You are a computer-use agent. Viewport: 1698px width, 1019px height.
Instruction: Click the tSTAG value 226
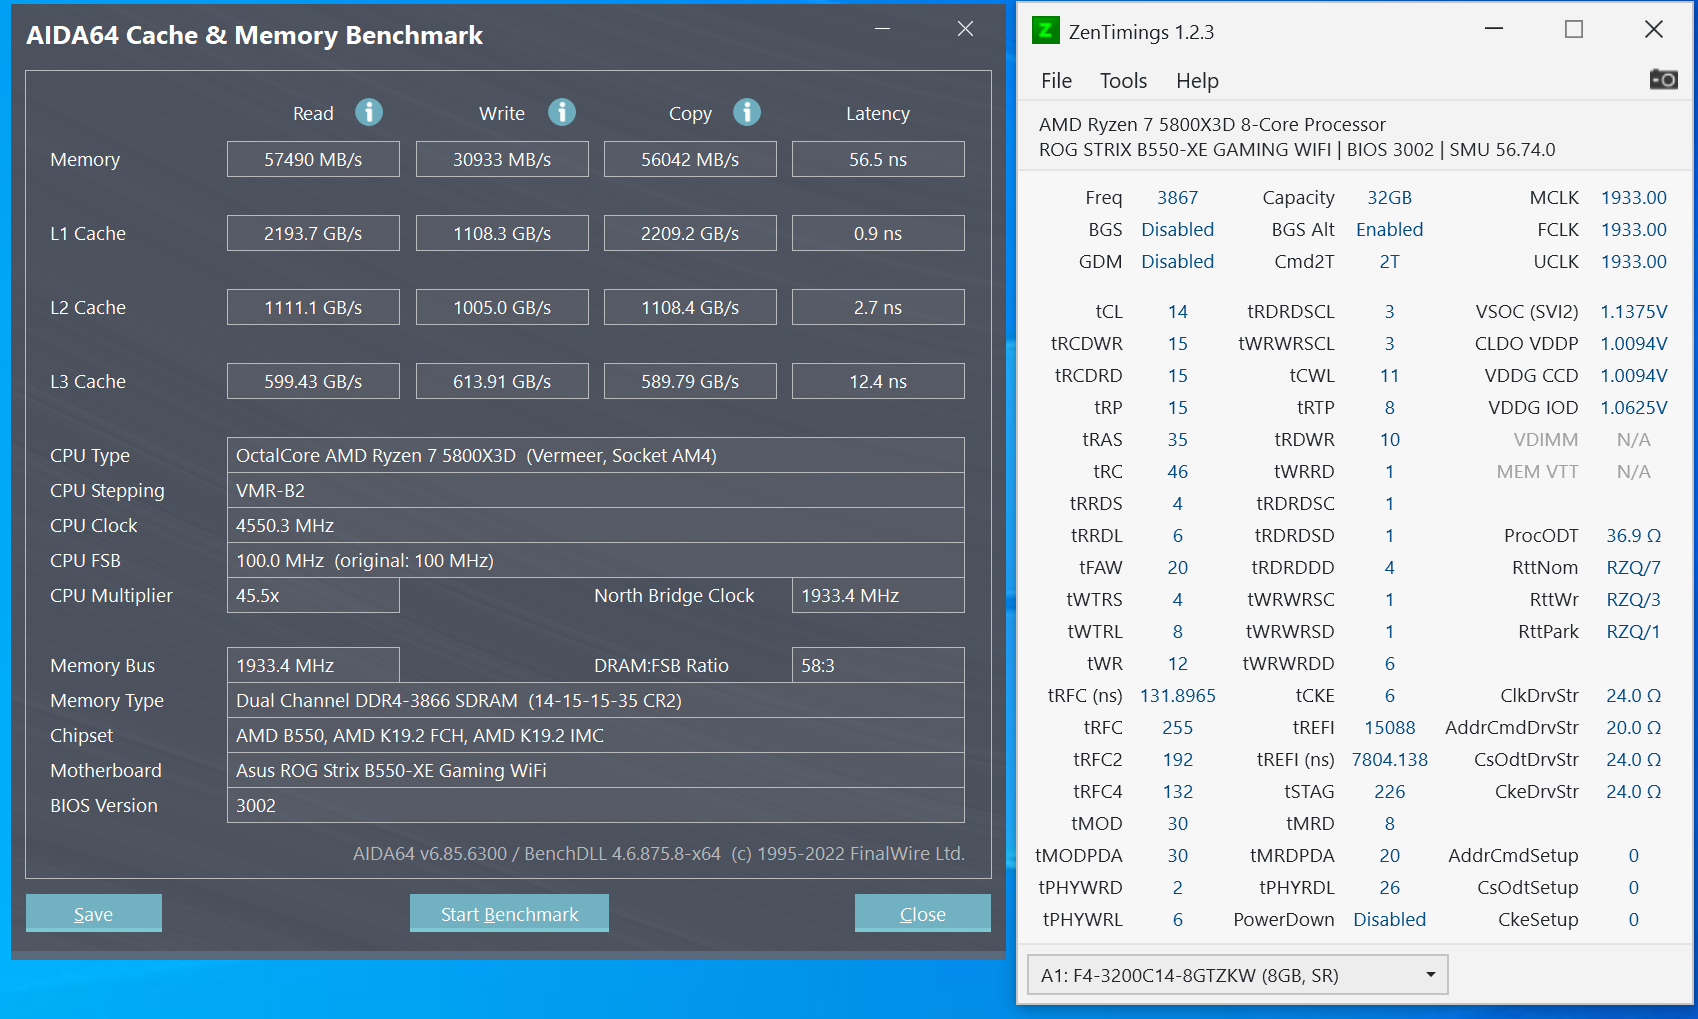1390,792
